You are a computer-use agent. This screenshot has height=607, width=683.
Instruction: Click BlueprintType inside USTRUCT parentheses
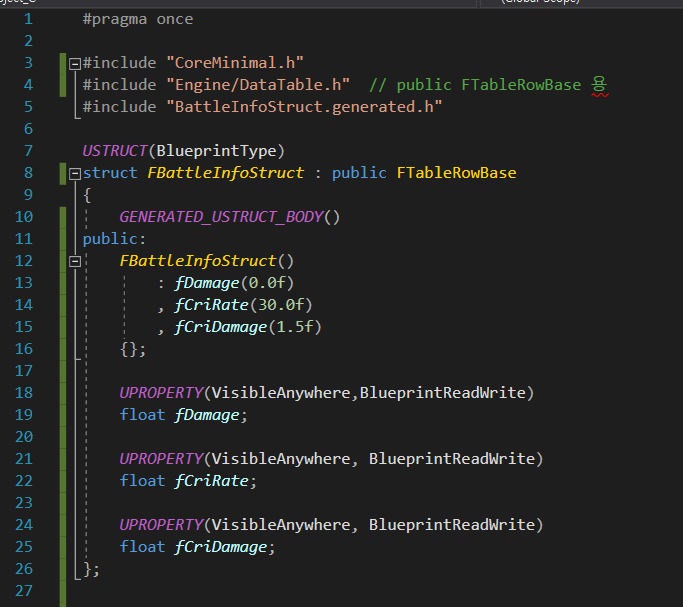216,152
